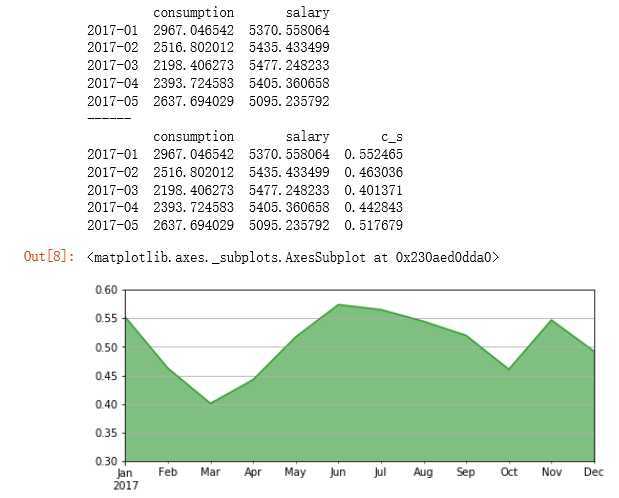Screen dimensions: 619x498
Task: Click the consumption header in the first table
Action: pyautogui.click(x=193, y=13)
